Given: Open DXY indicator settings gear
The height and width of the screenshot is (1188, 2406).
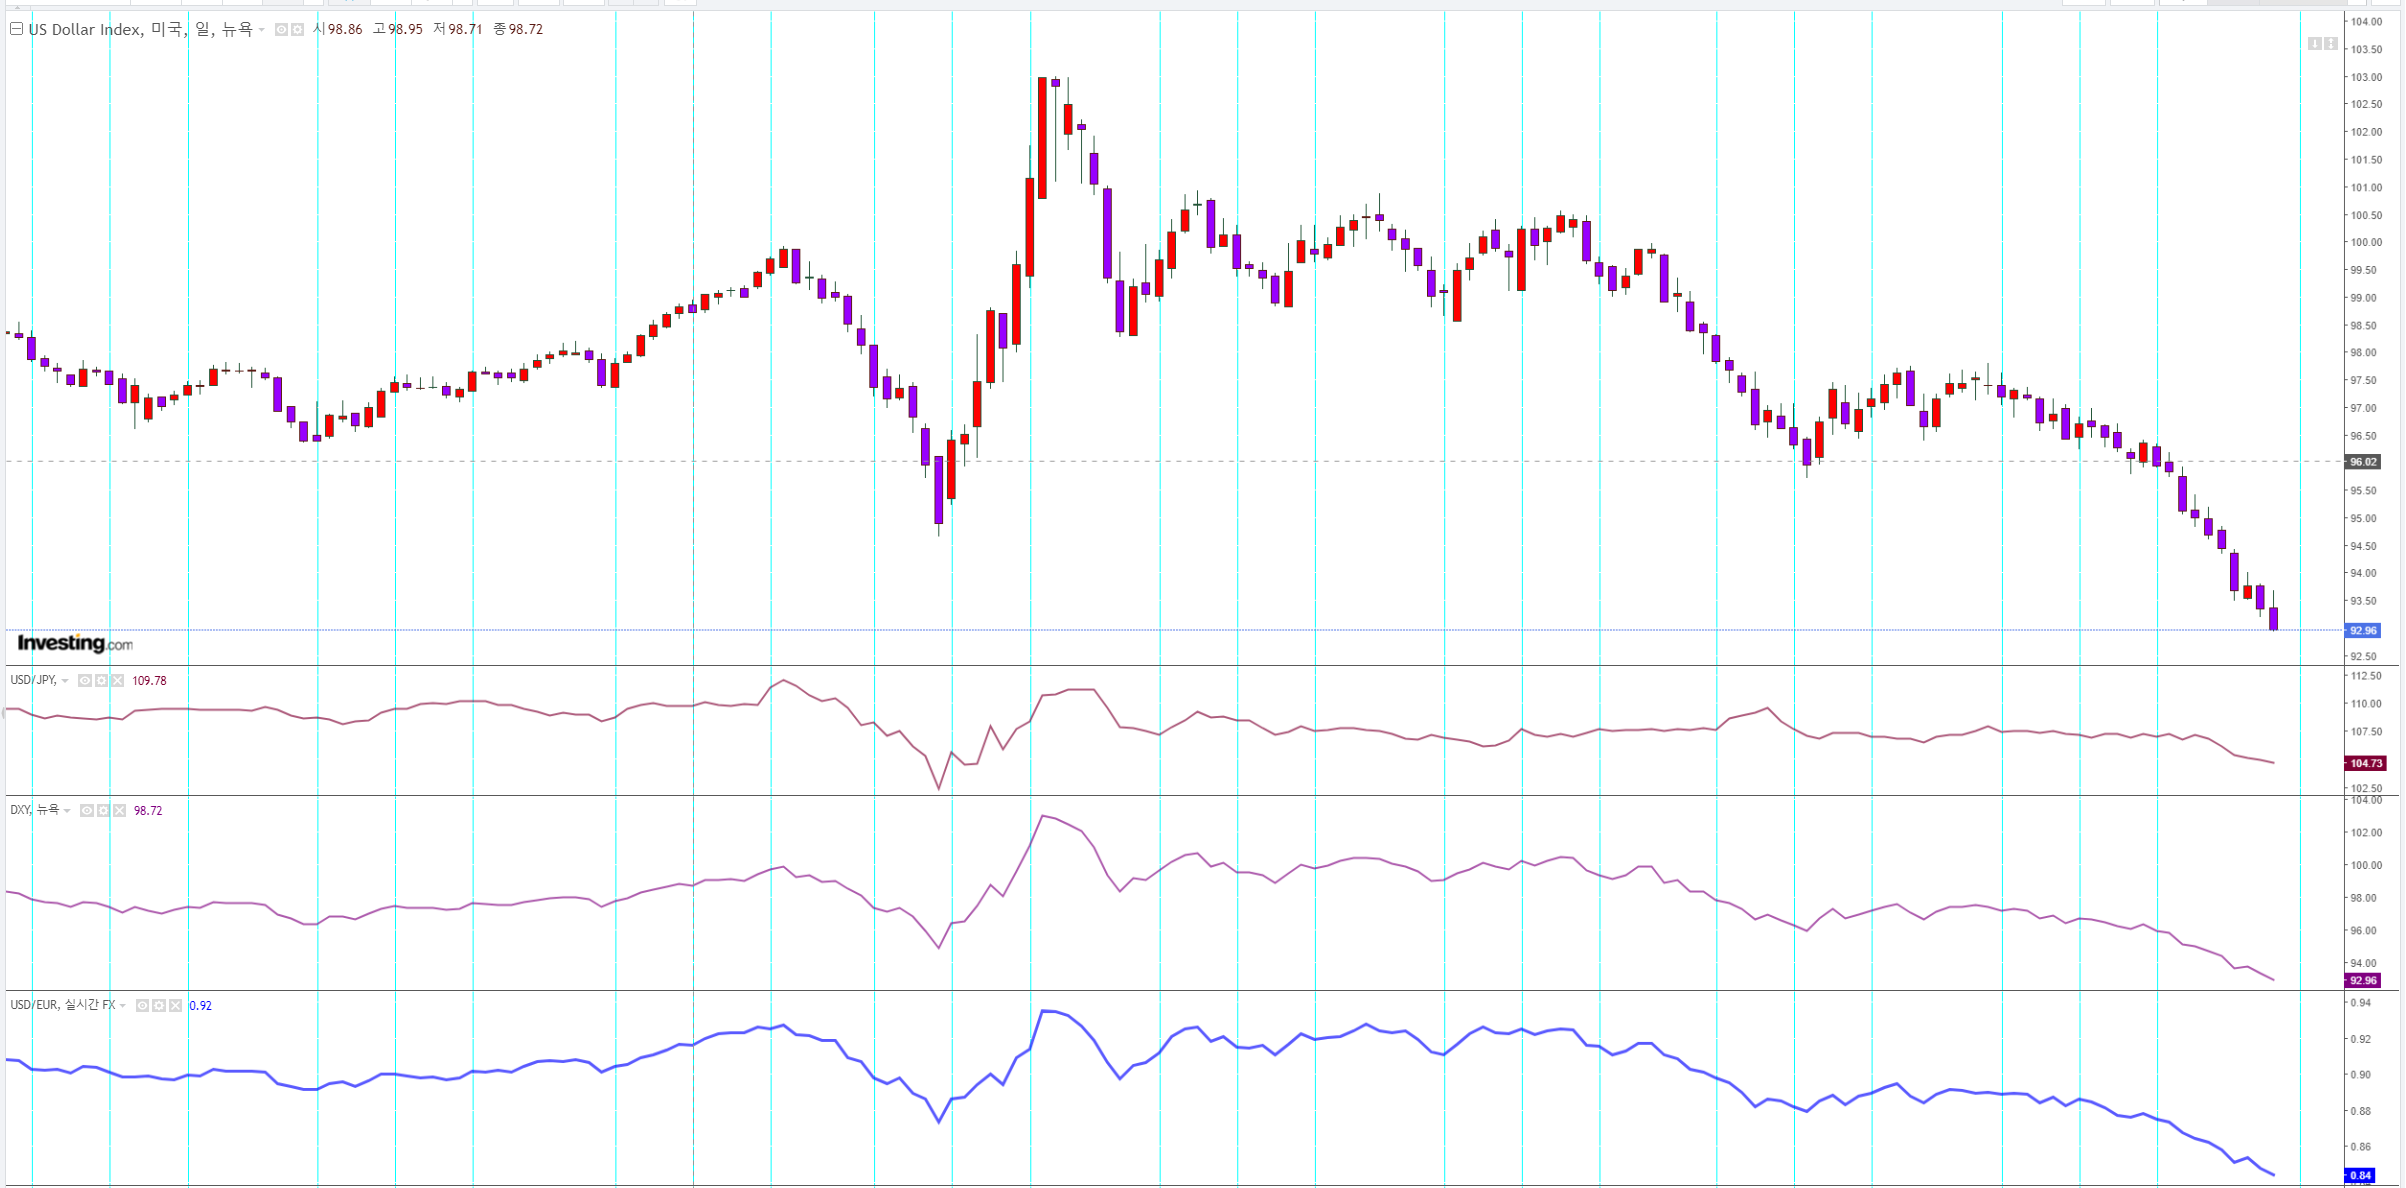Looking at the screenshot, I should pyautogui.click(x=103, y=811).
